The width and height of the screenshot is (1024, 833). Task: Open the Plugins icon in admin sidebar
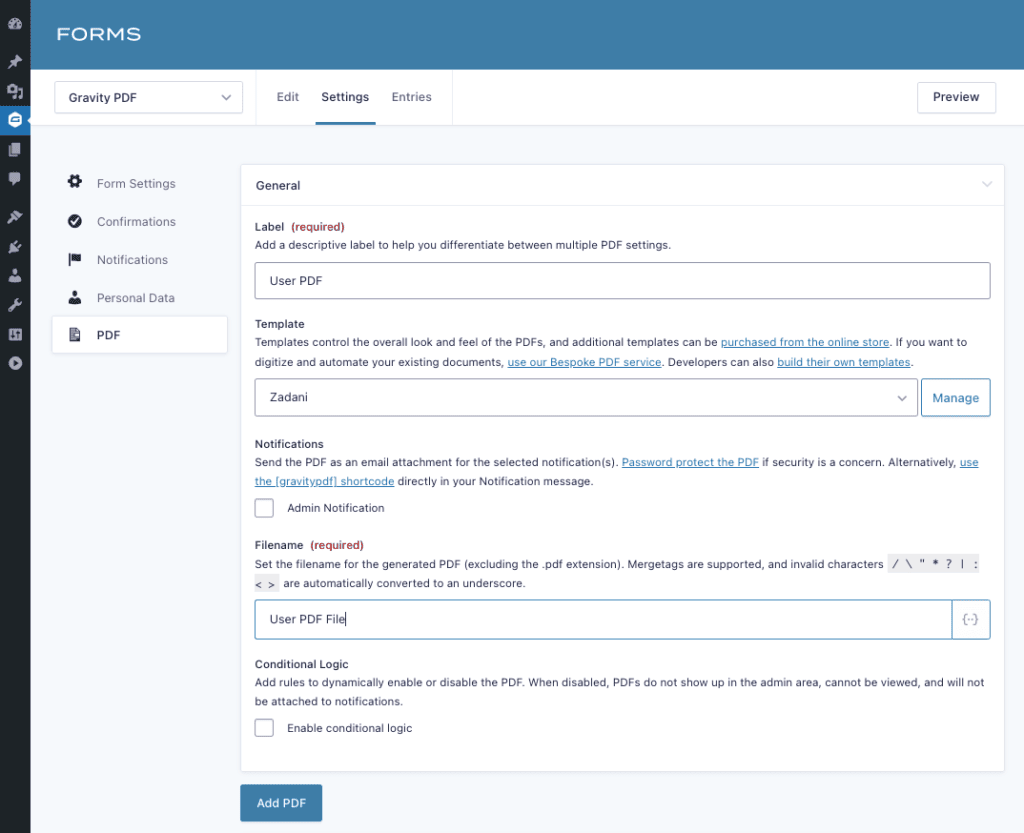tap(14, 247)
